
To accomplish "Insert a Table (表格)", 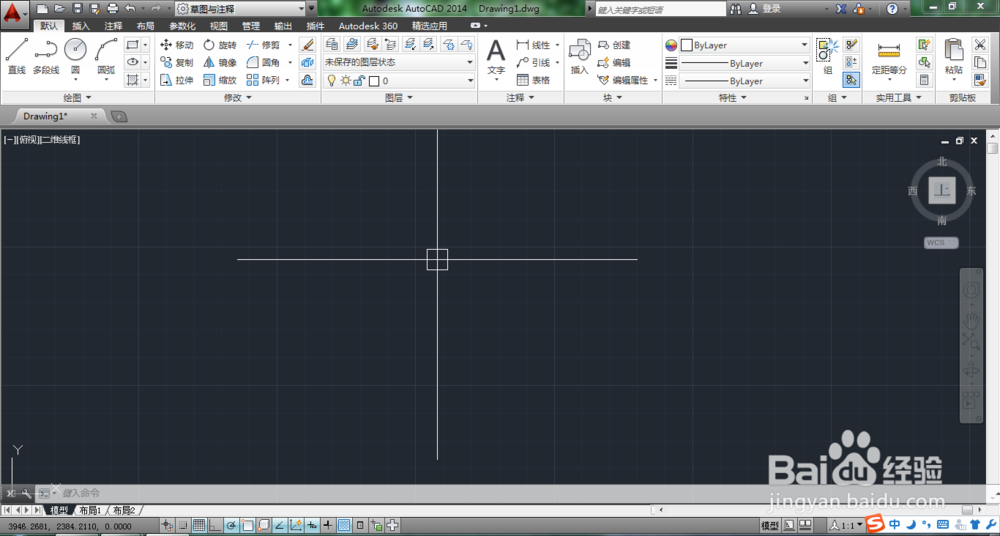I will pyautogui.click(x=533, y=80).
